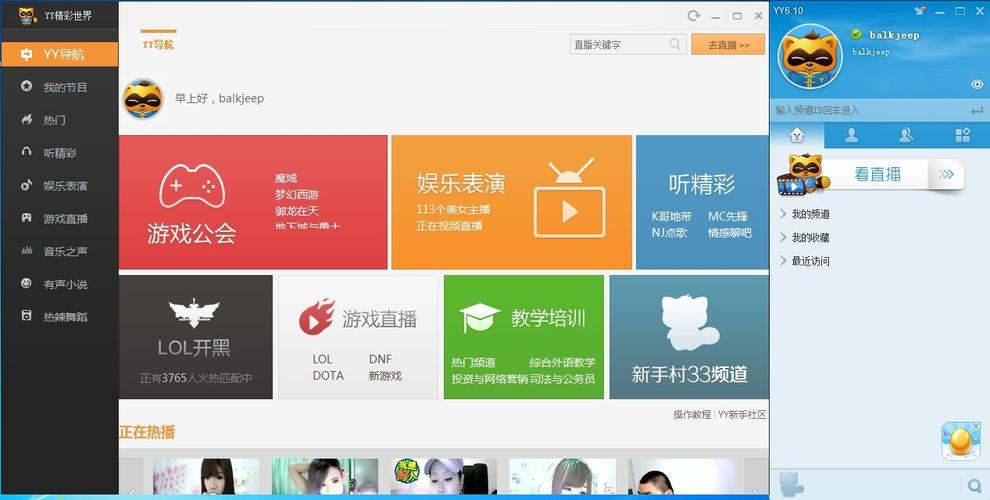
Task: Click the search magnifier icon
Action: (x=675, y=44)
